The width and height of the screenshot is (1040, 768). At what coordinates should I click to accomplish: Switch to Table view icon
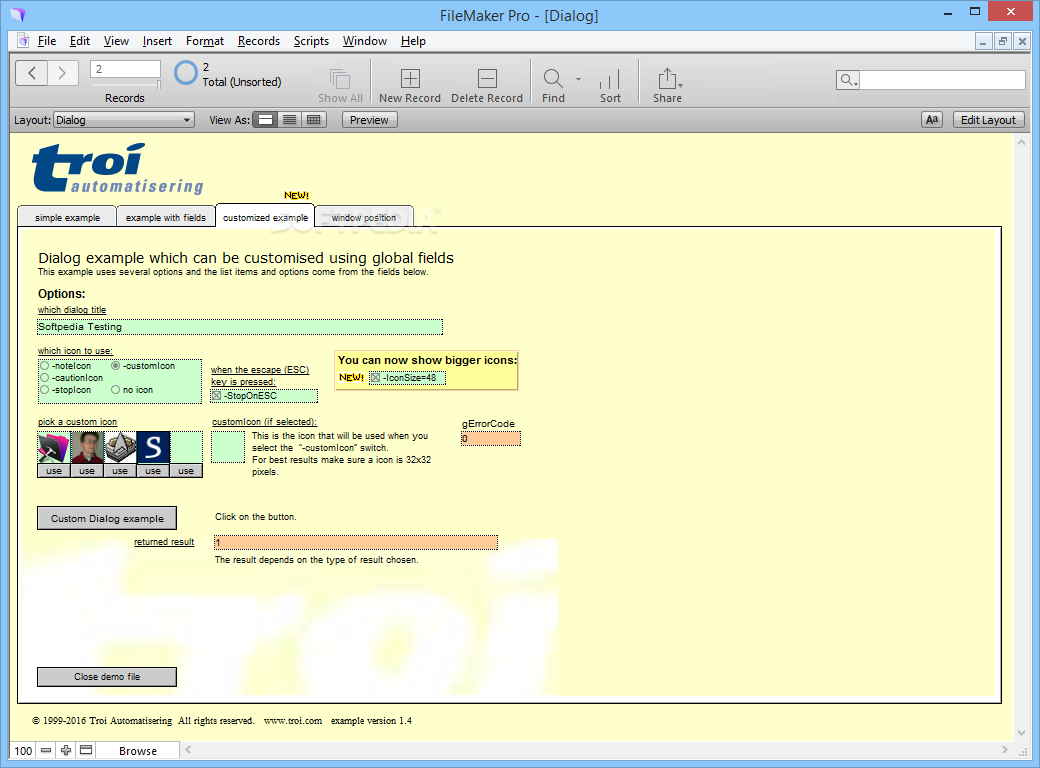tap(314, 120)
